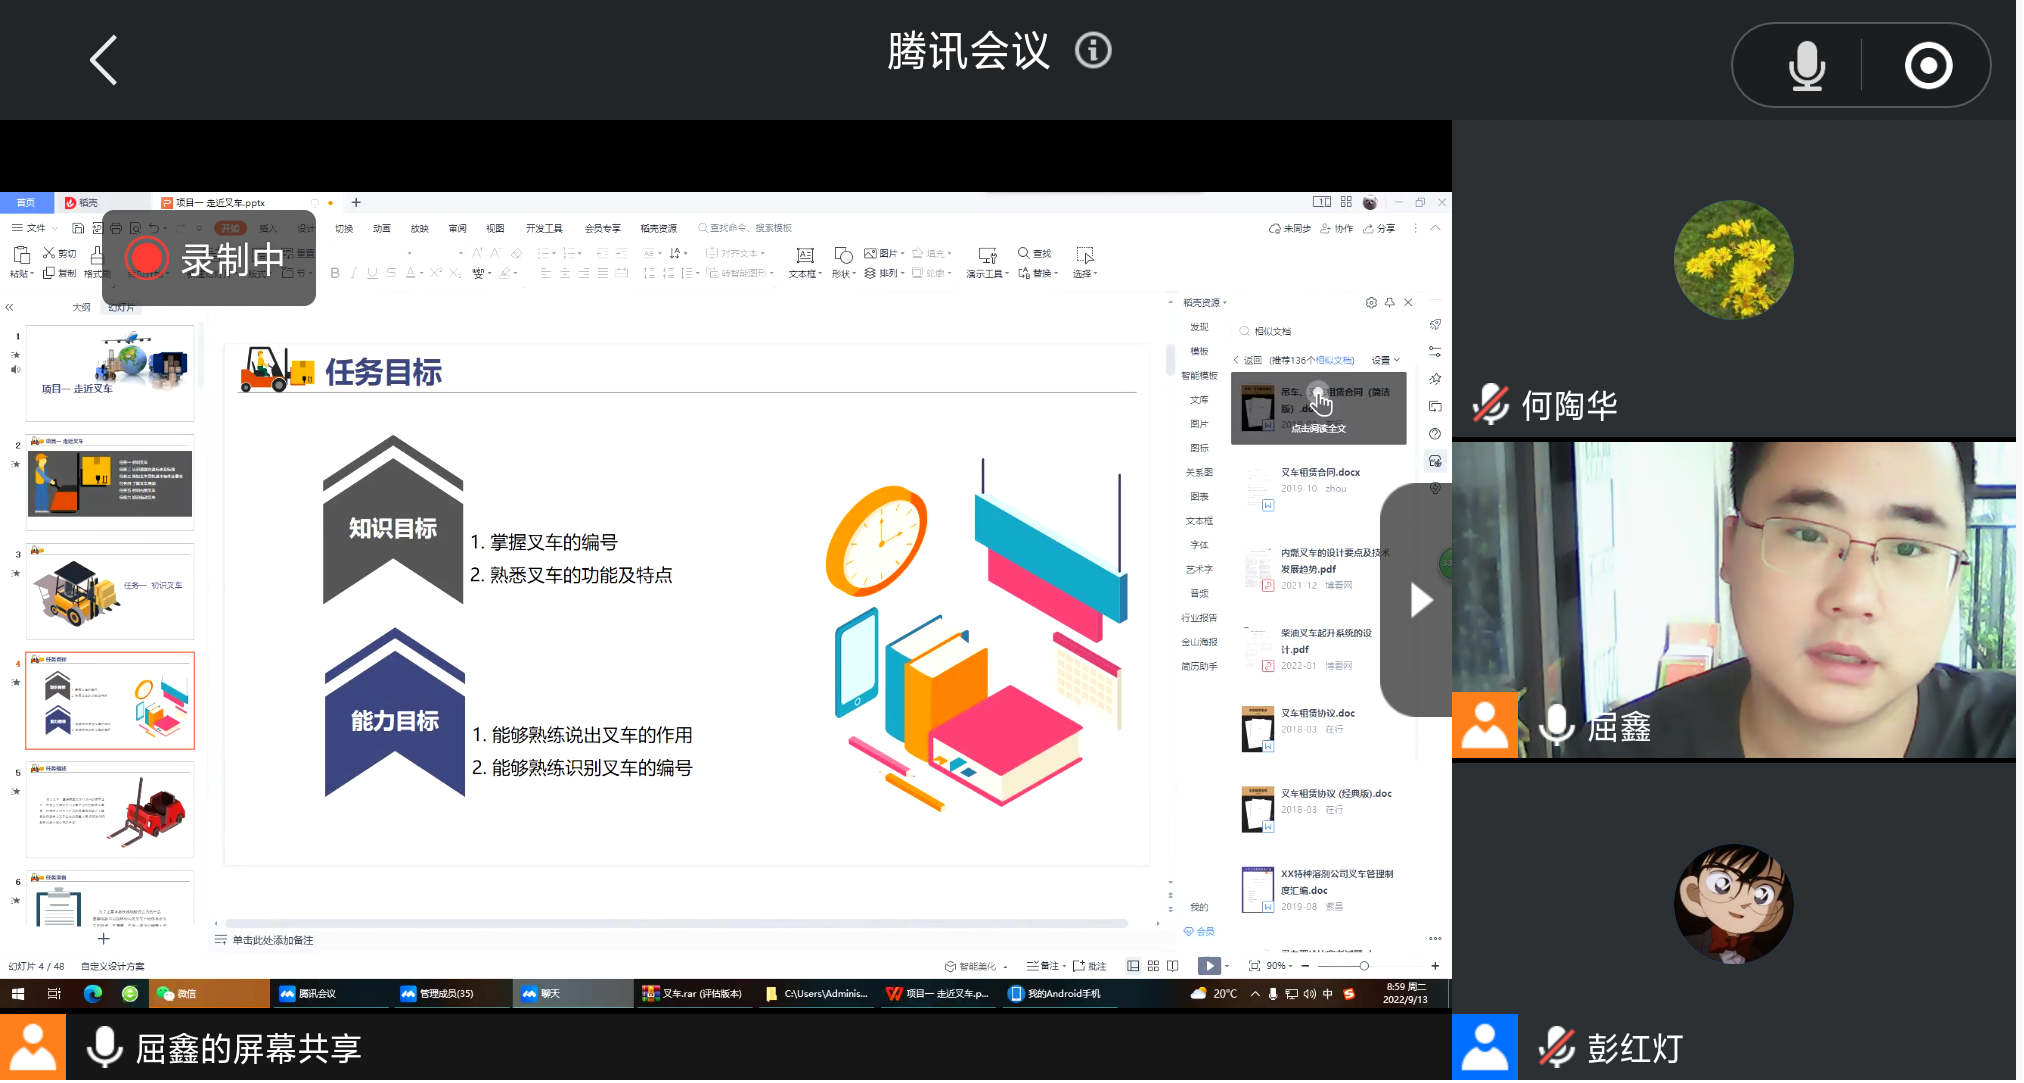Play the video on the side arrow handle
This screenshot has height=1083, width=2024.
pyautogui.click(x=1420, y=600)
